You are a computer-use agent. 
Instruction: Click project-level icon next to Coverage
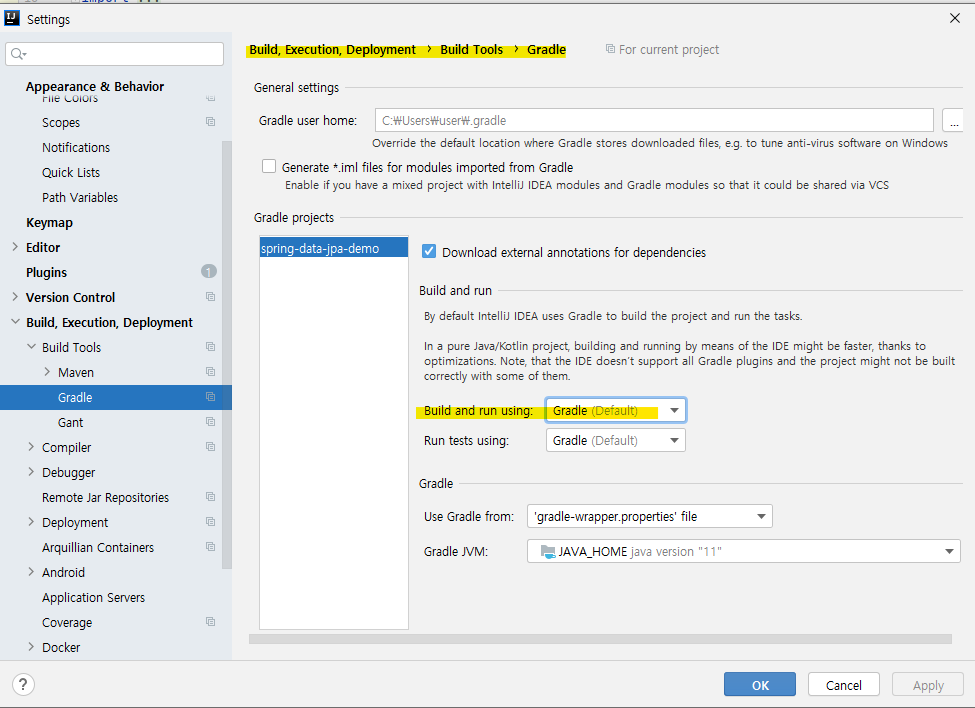click(x=211, y=622)
